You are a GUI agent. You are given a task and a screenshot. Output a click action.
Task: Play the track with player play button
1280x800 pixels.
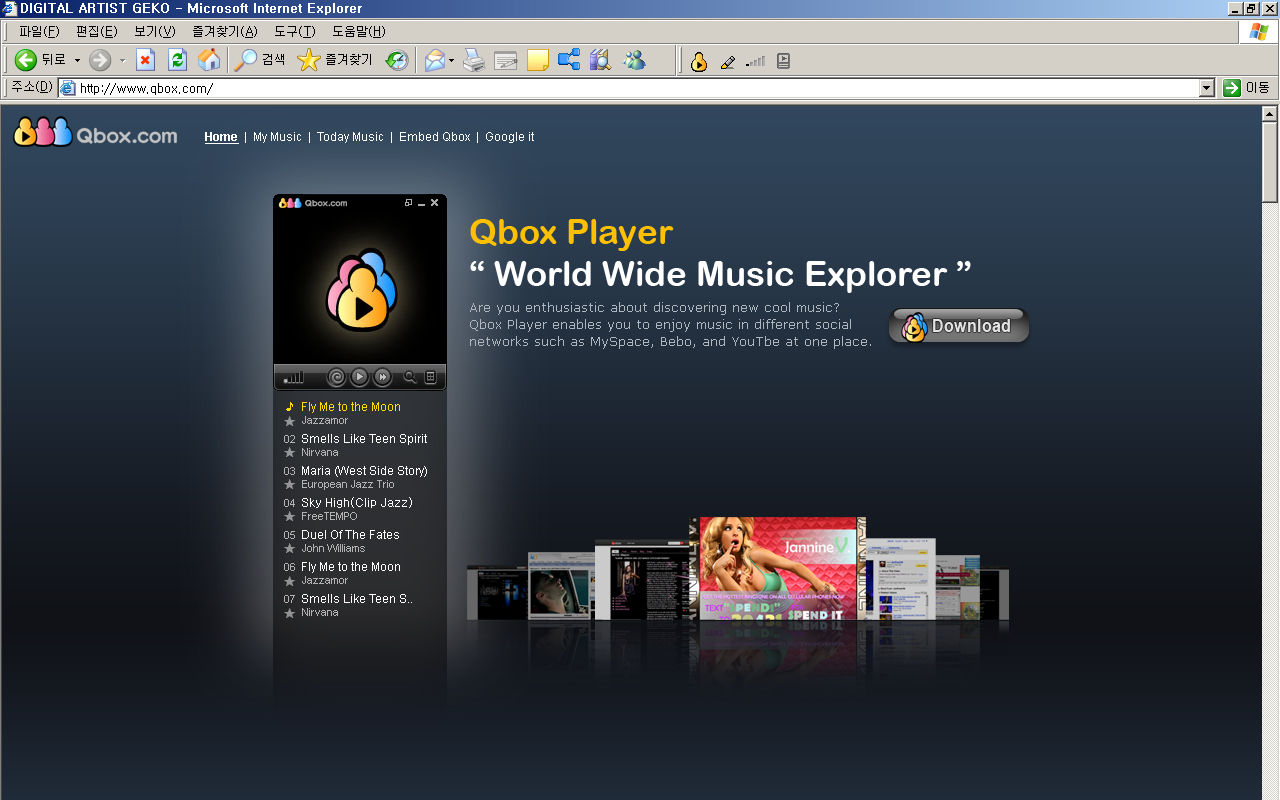click(x=360, y=377)
